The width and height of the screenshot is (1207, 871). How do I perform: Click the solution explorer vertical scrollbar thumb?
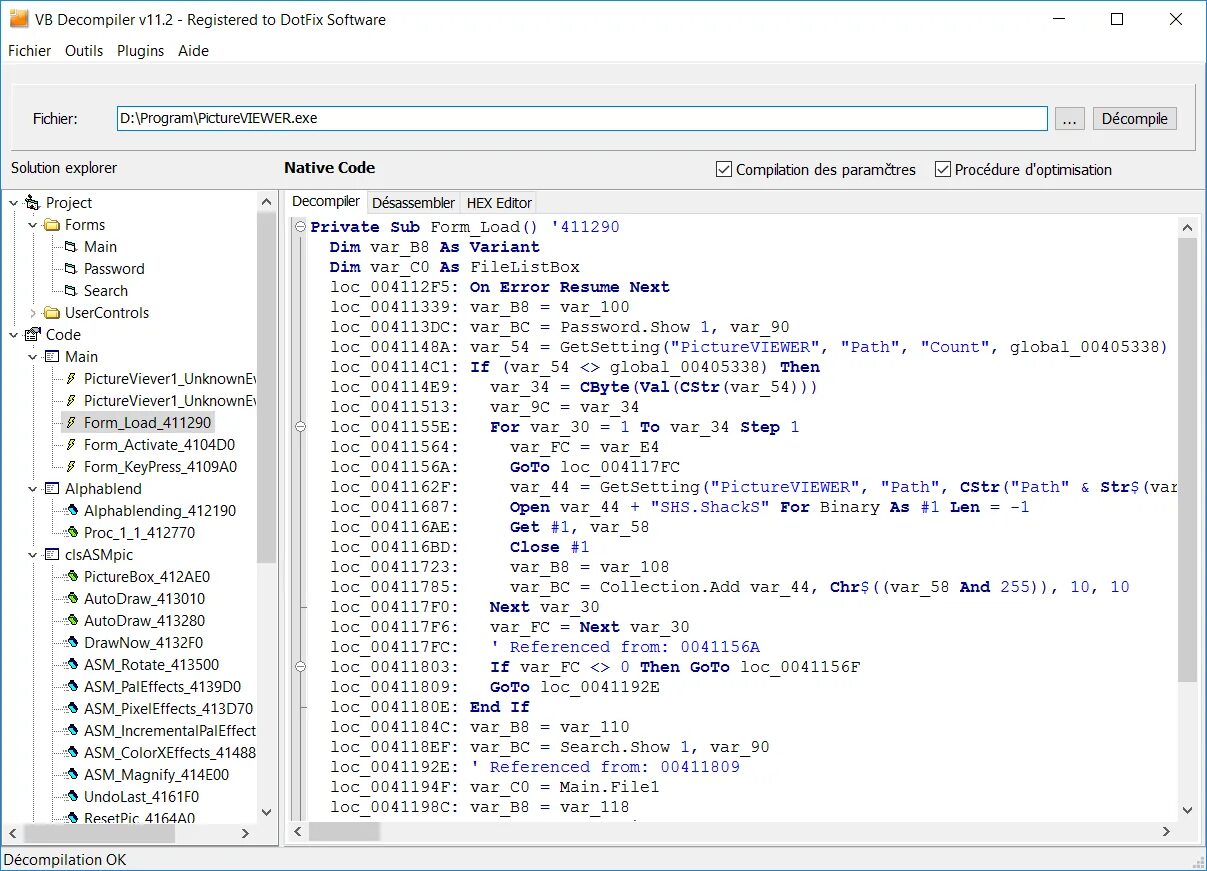[266, 387]
